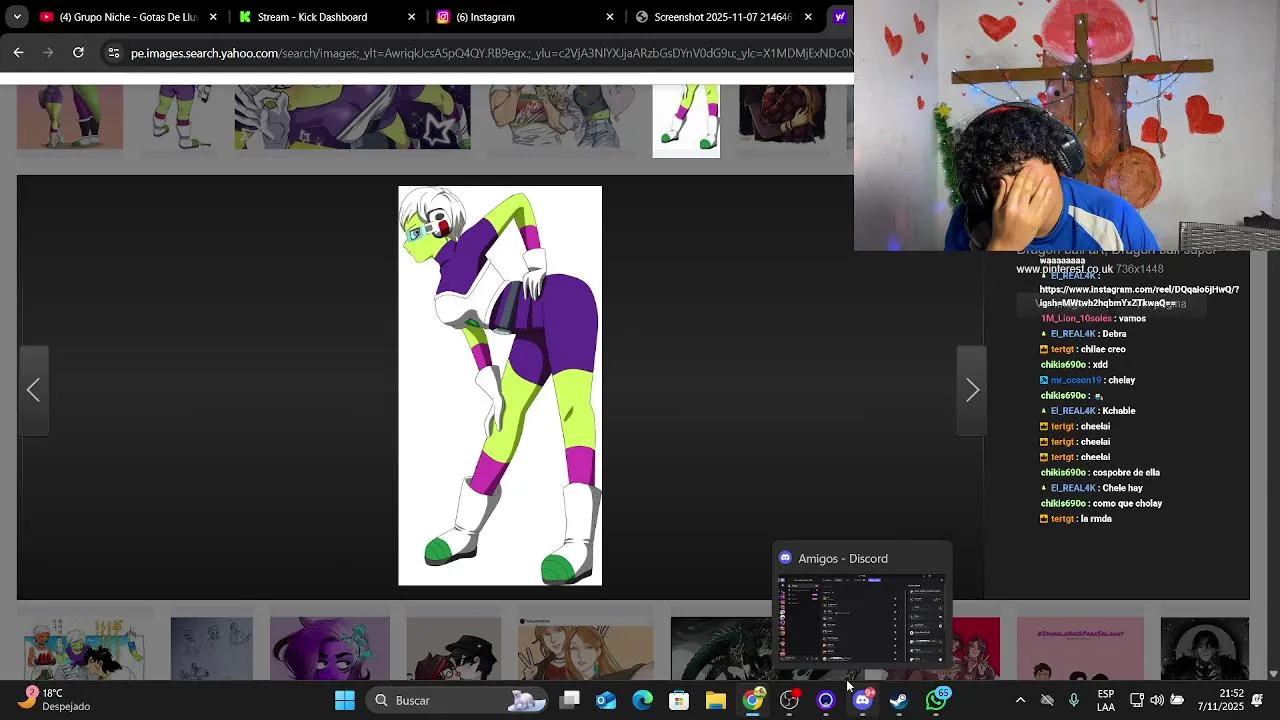Open Microsoft Store from the taskbar

pyautogui.click(x=679, y=700)
